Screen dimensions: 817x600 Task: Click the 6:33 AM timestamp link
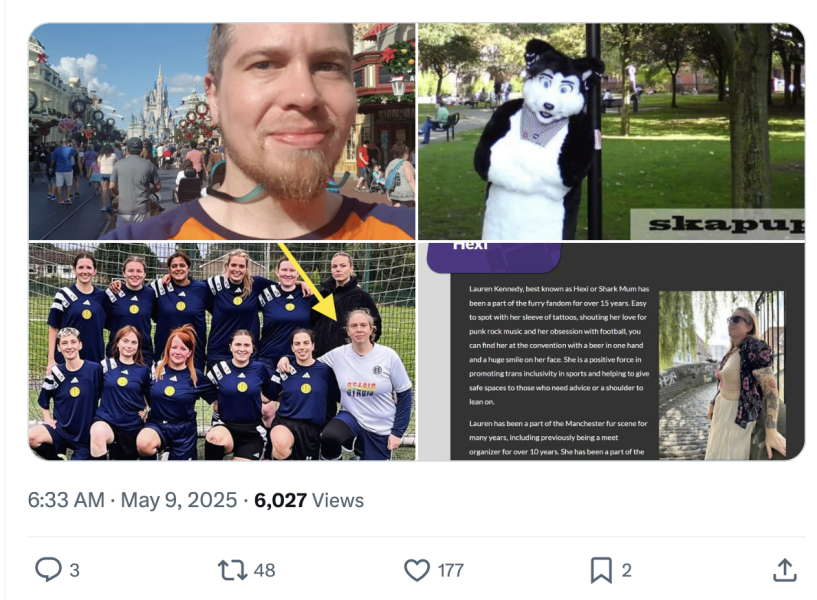[66, 500]
